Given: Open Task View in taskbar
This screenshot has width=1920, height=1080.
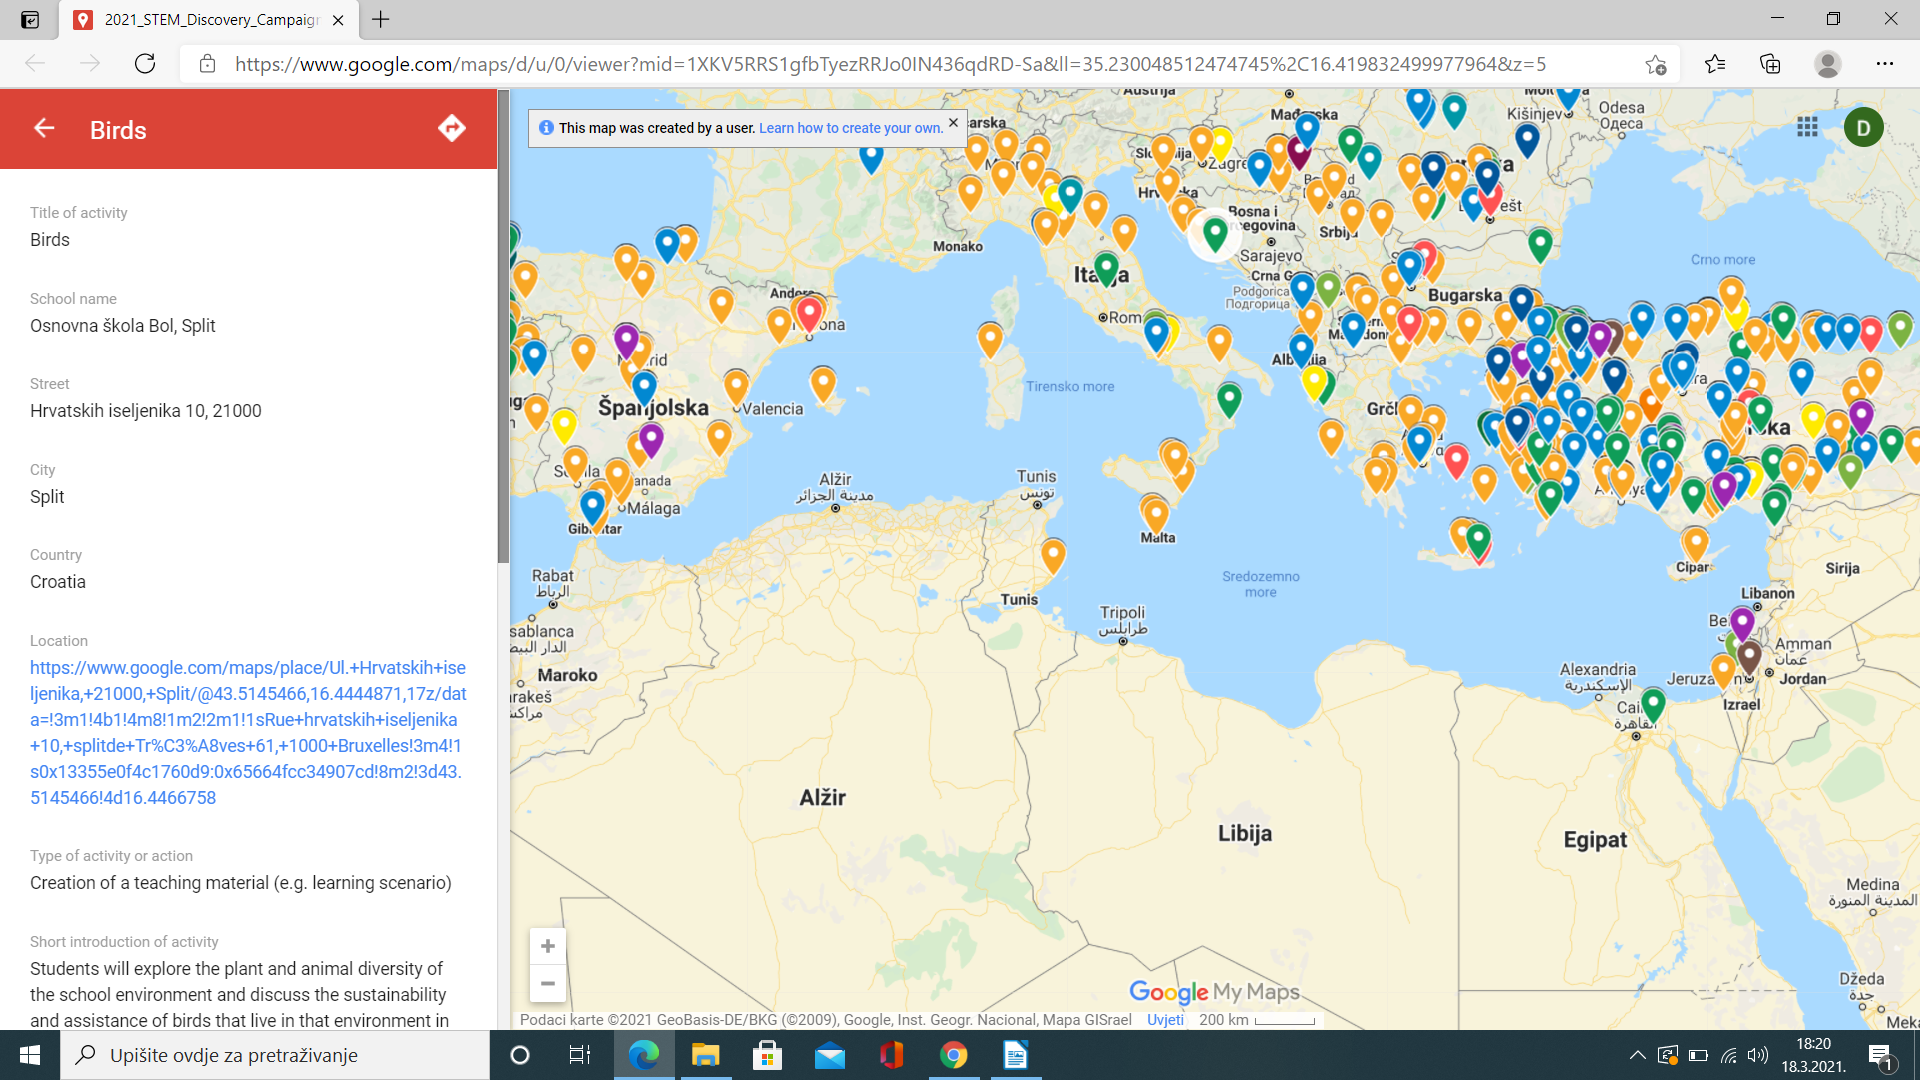Looking at the screenshot, I should click(x=580, y=1055).
